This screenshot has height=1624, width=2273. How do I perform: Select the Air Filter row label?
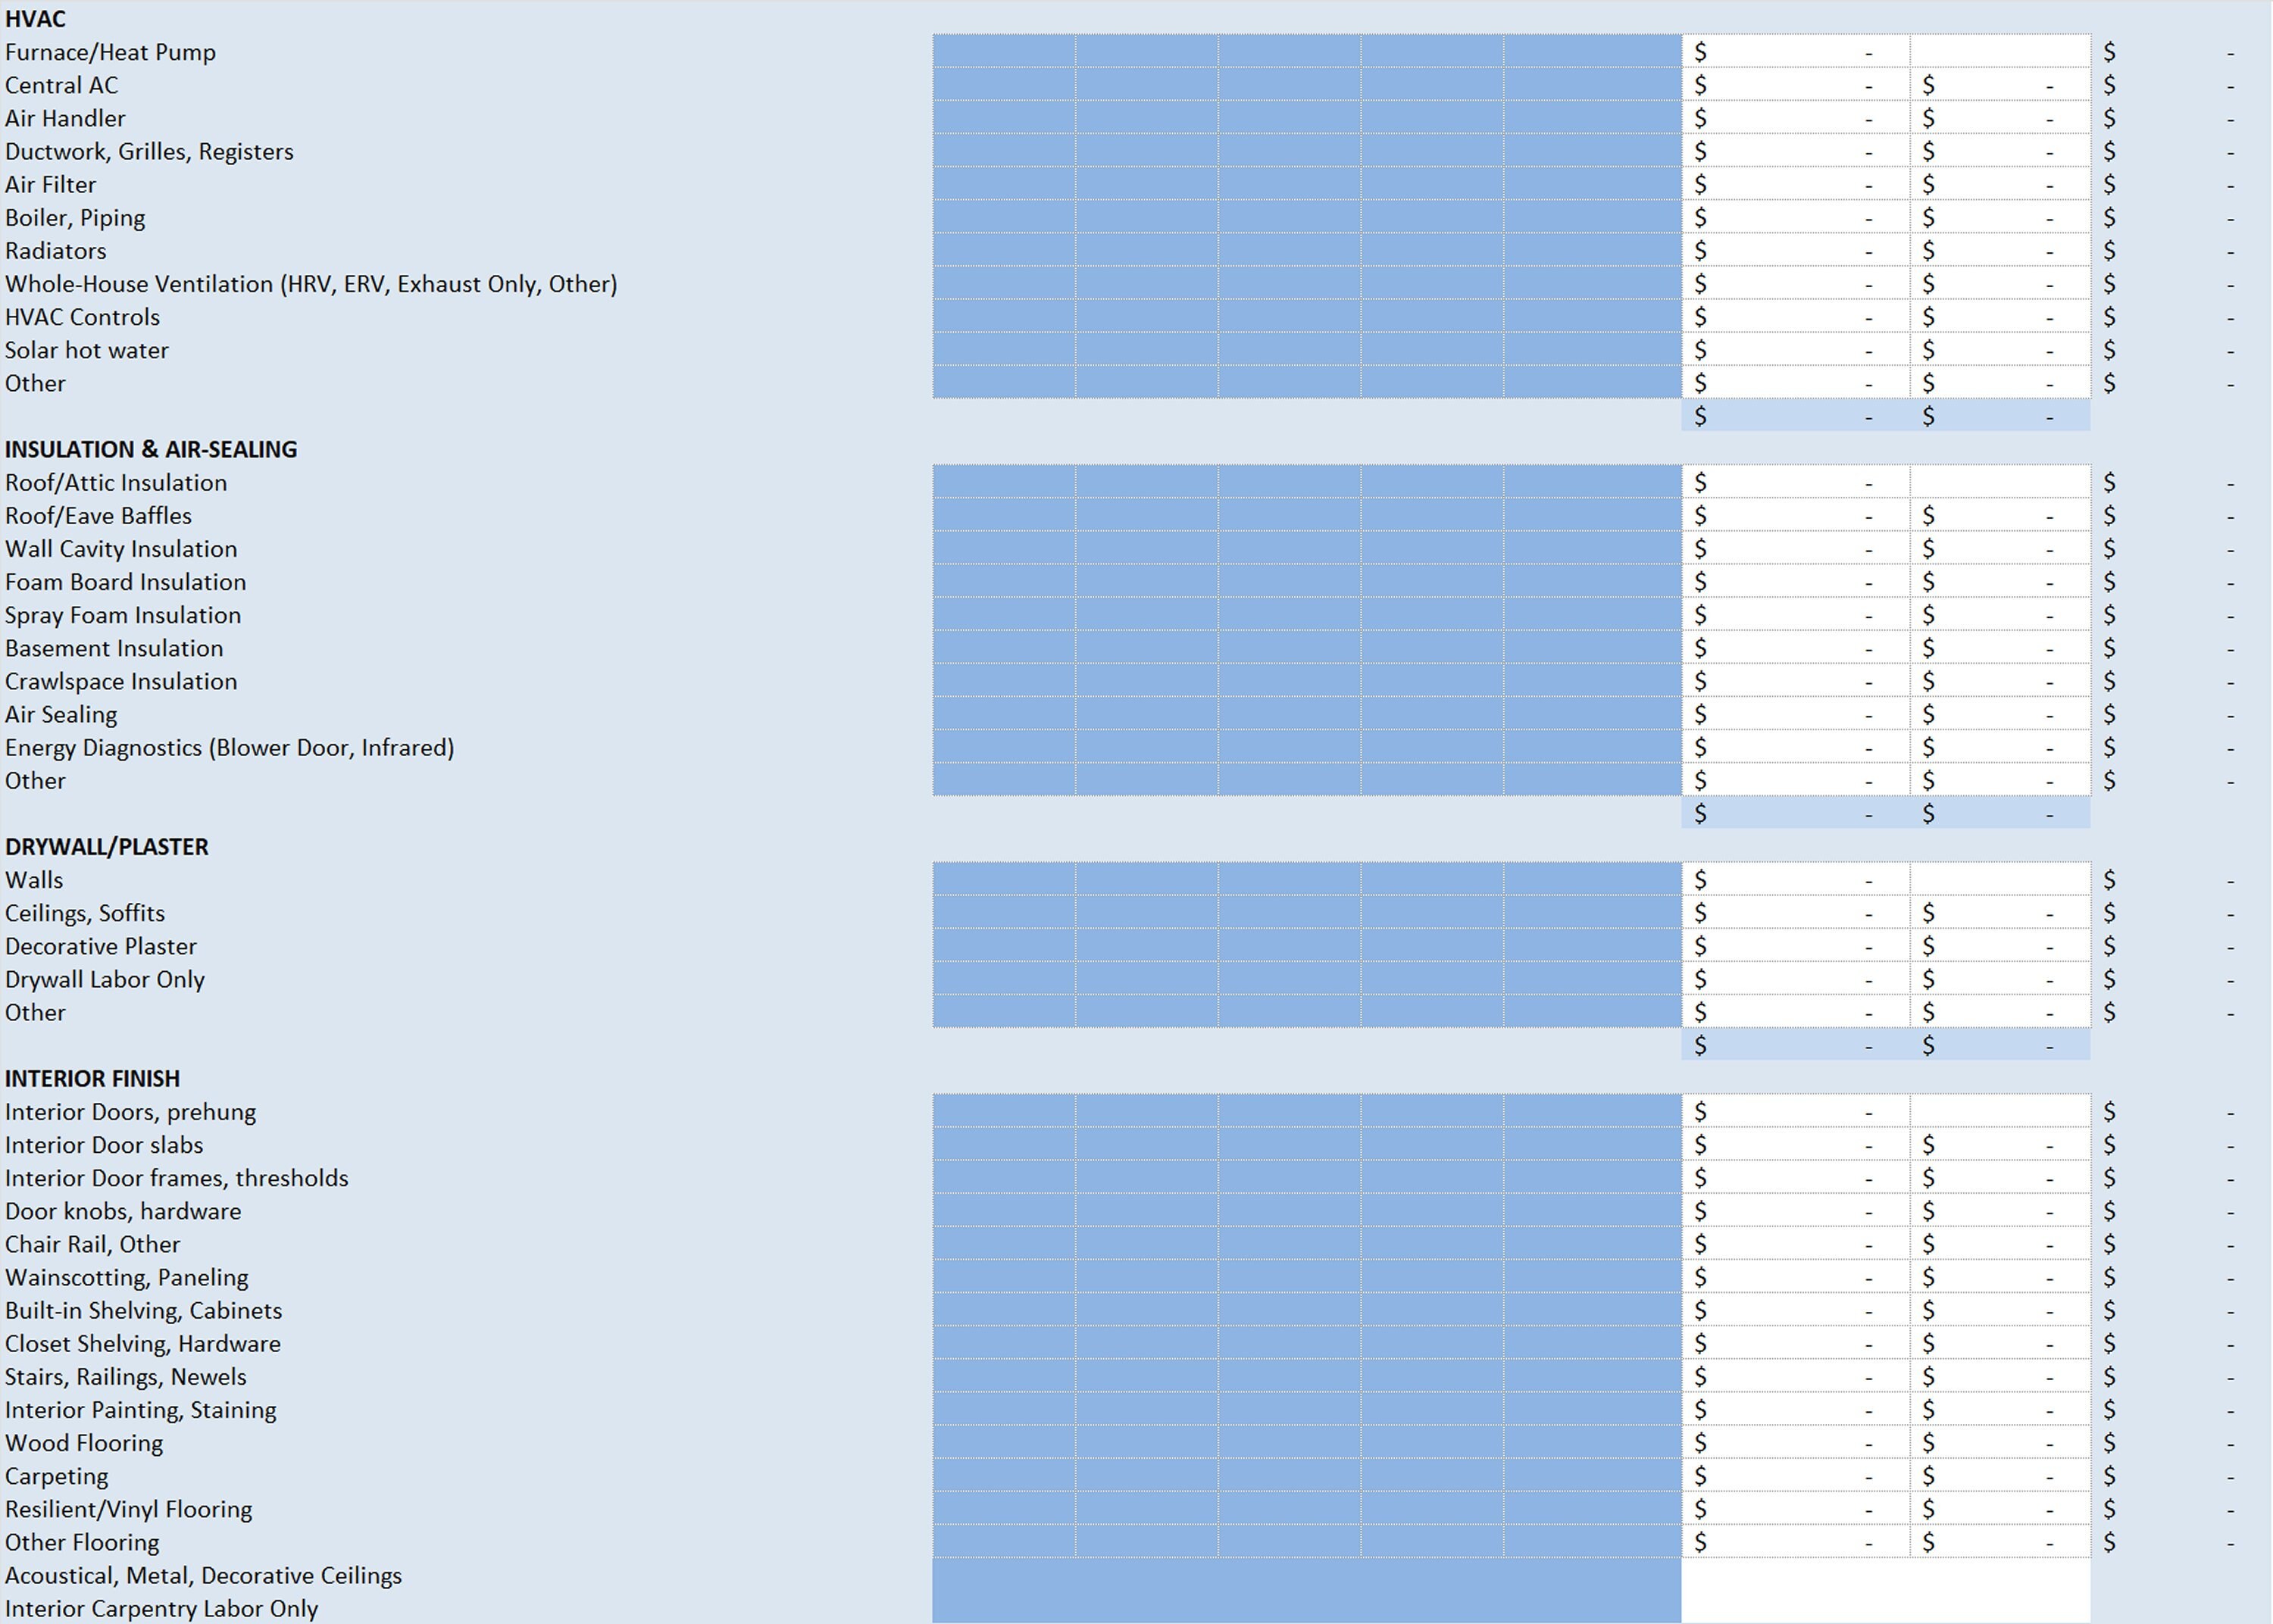pyautogui.click(x=50, y=184)
